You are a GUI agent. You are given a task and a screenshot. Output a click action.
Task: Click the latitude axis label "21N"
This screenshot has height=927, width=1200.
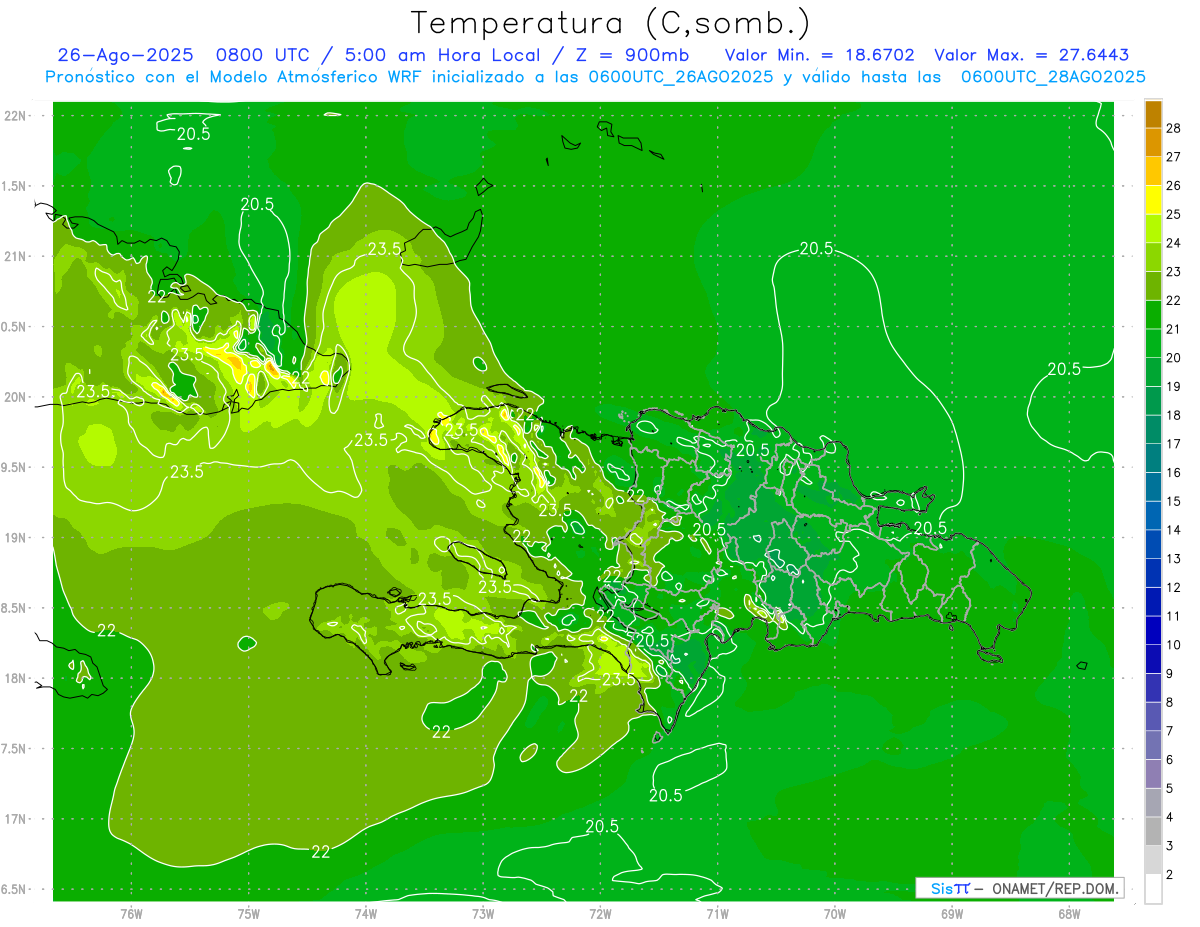click(x=15, y=256)
